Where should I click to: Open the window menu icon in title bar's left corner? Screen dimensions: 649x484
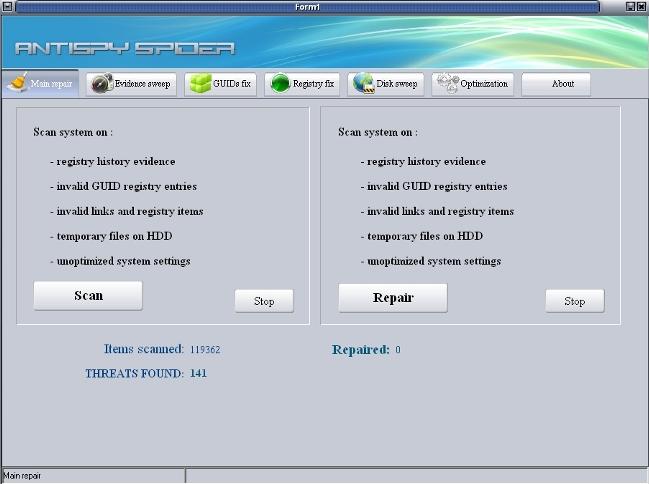(8, 6)
